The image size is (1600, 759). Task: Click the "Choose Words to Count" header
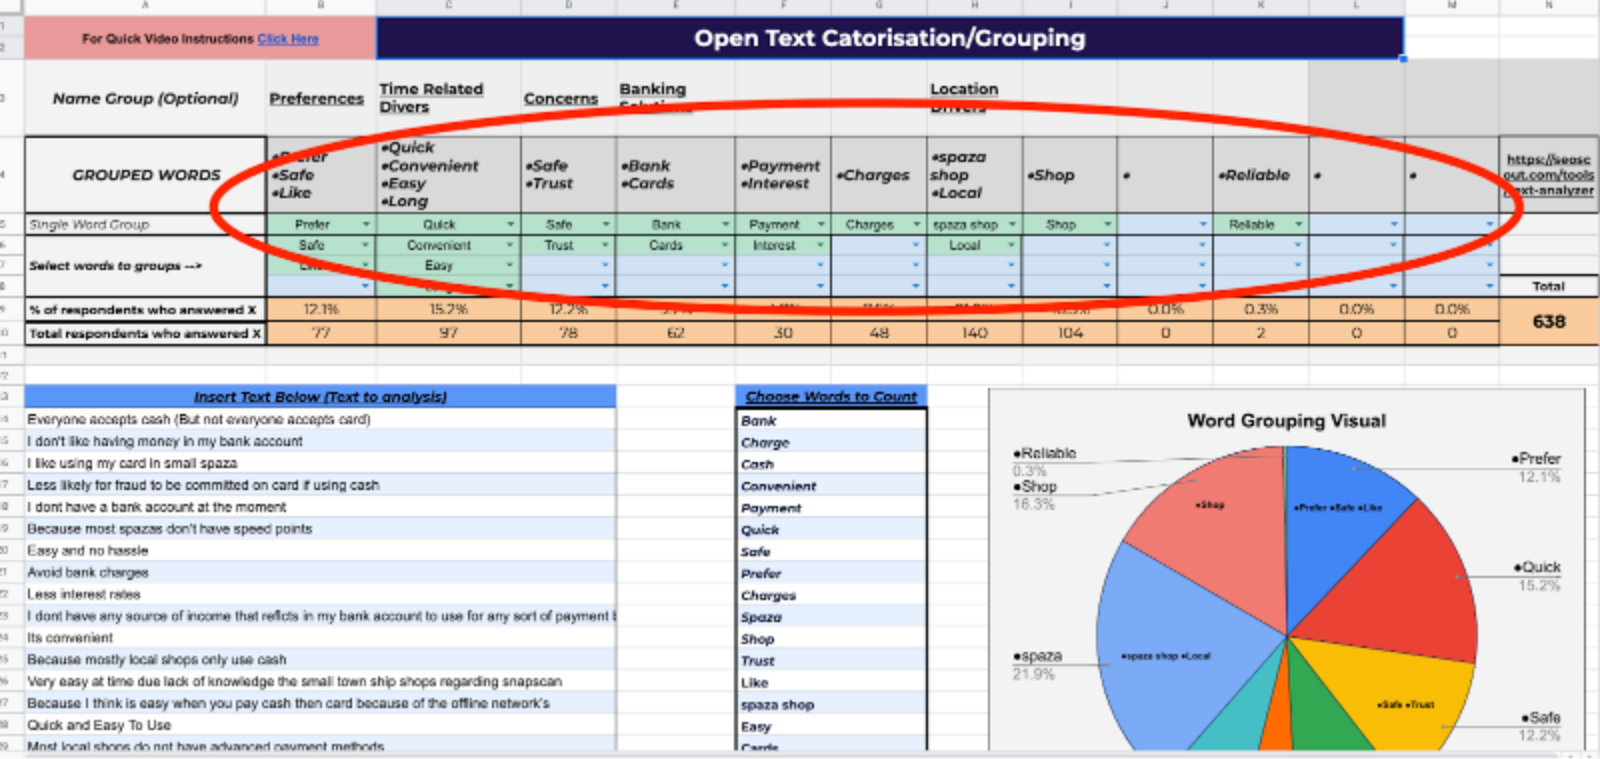[x=831, y=397]
